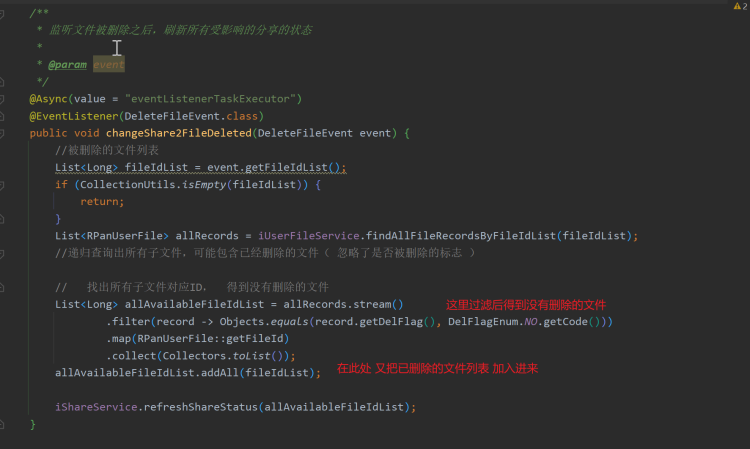This screenshot has height=449, width=750.
Task: Click refreshShareStatus method call
Action: [201, 407]
